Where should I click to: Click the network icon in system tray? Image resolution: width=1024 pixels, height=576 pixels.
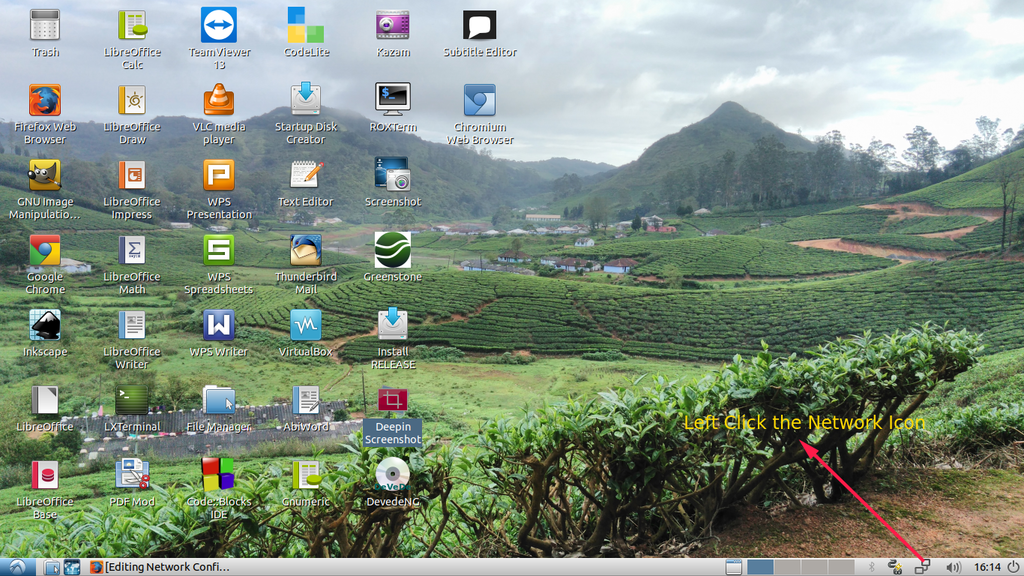pos(922,567)
